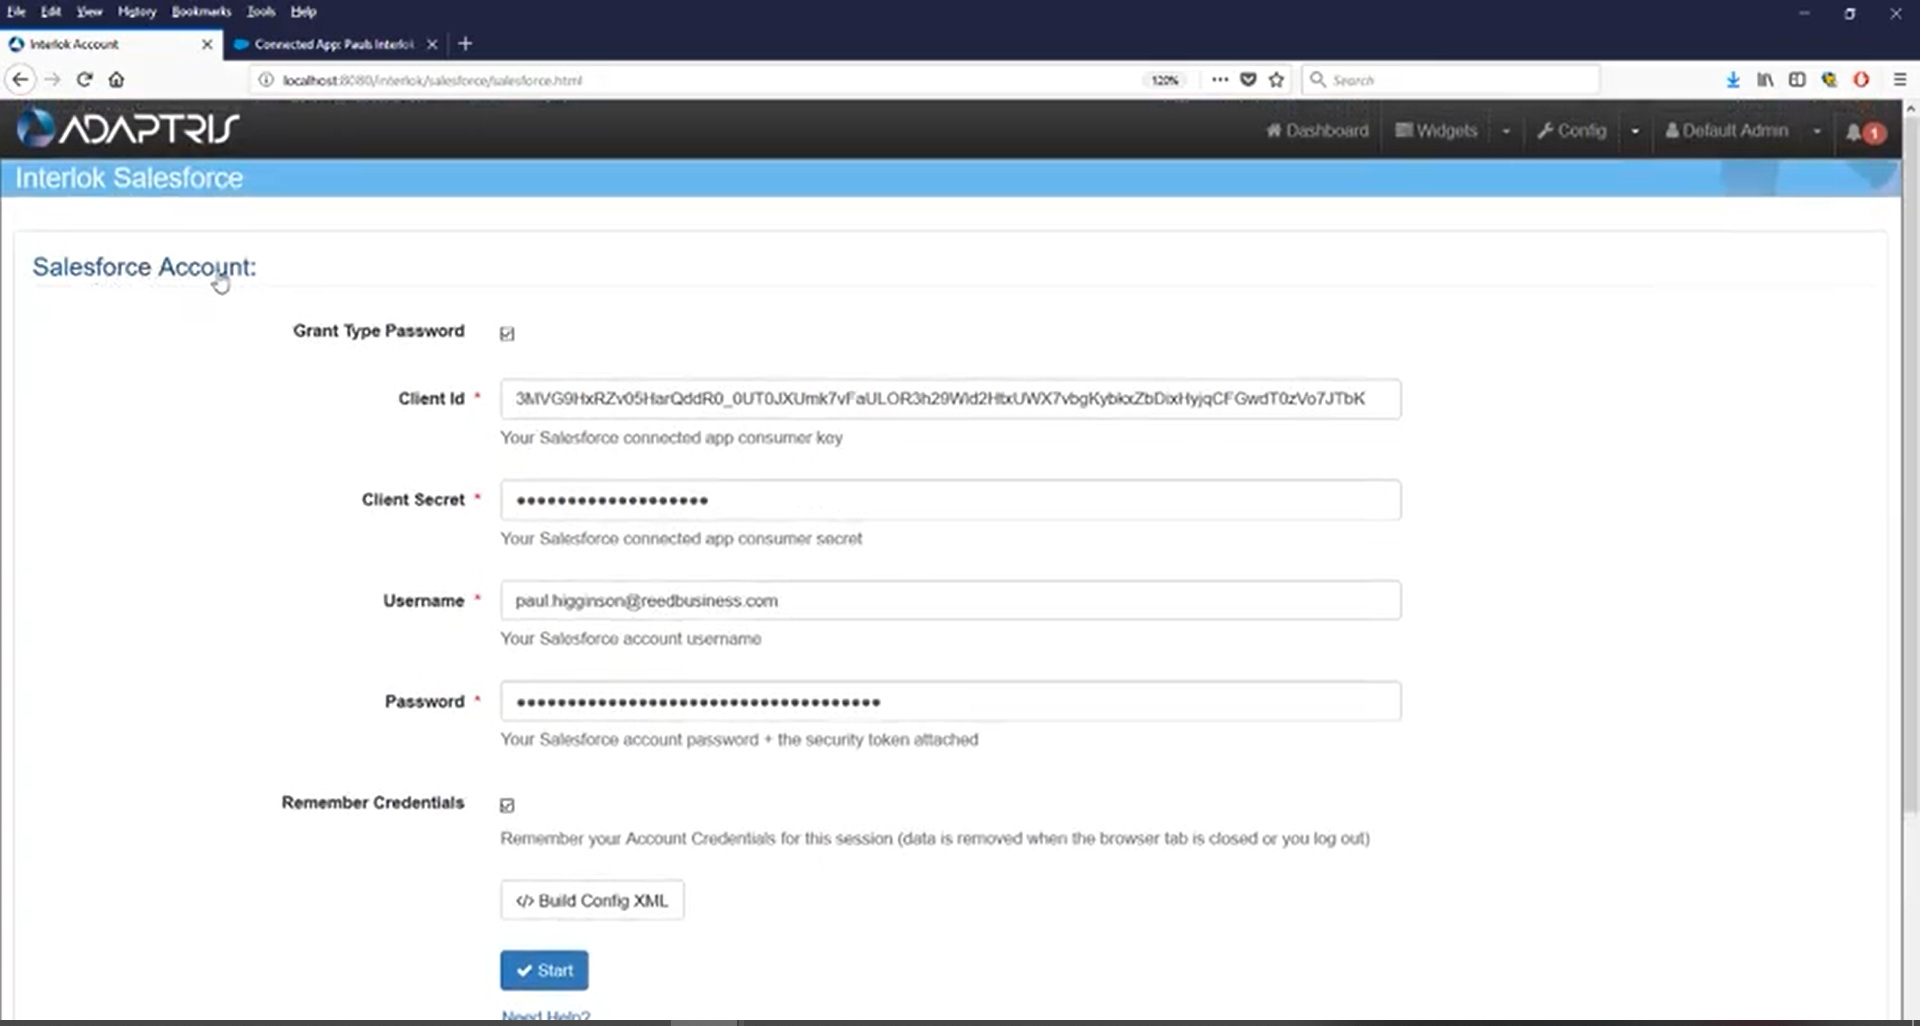Toggle the Grant Type Password checkbox

(507, 334)
